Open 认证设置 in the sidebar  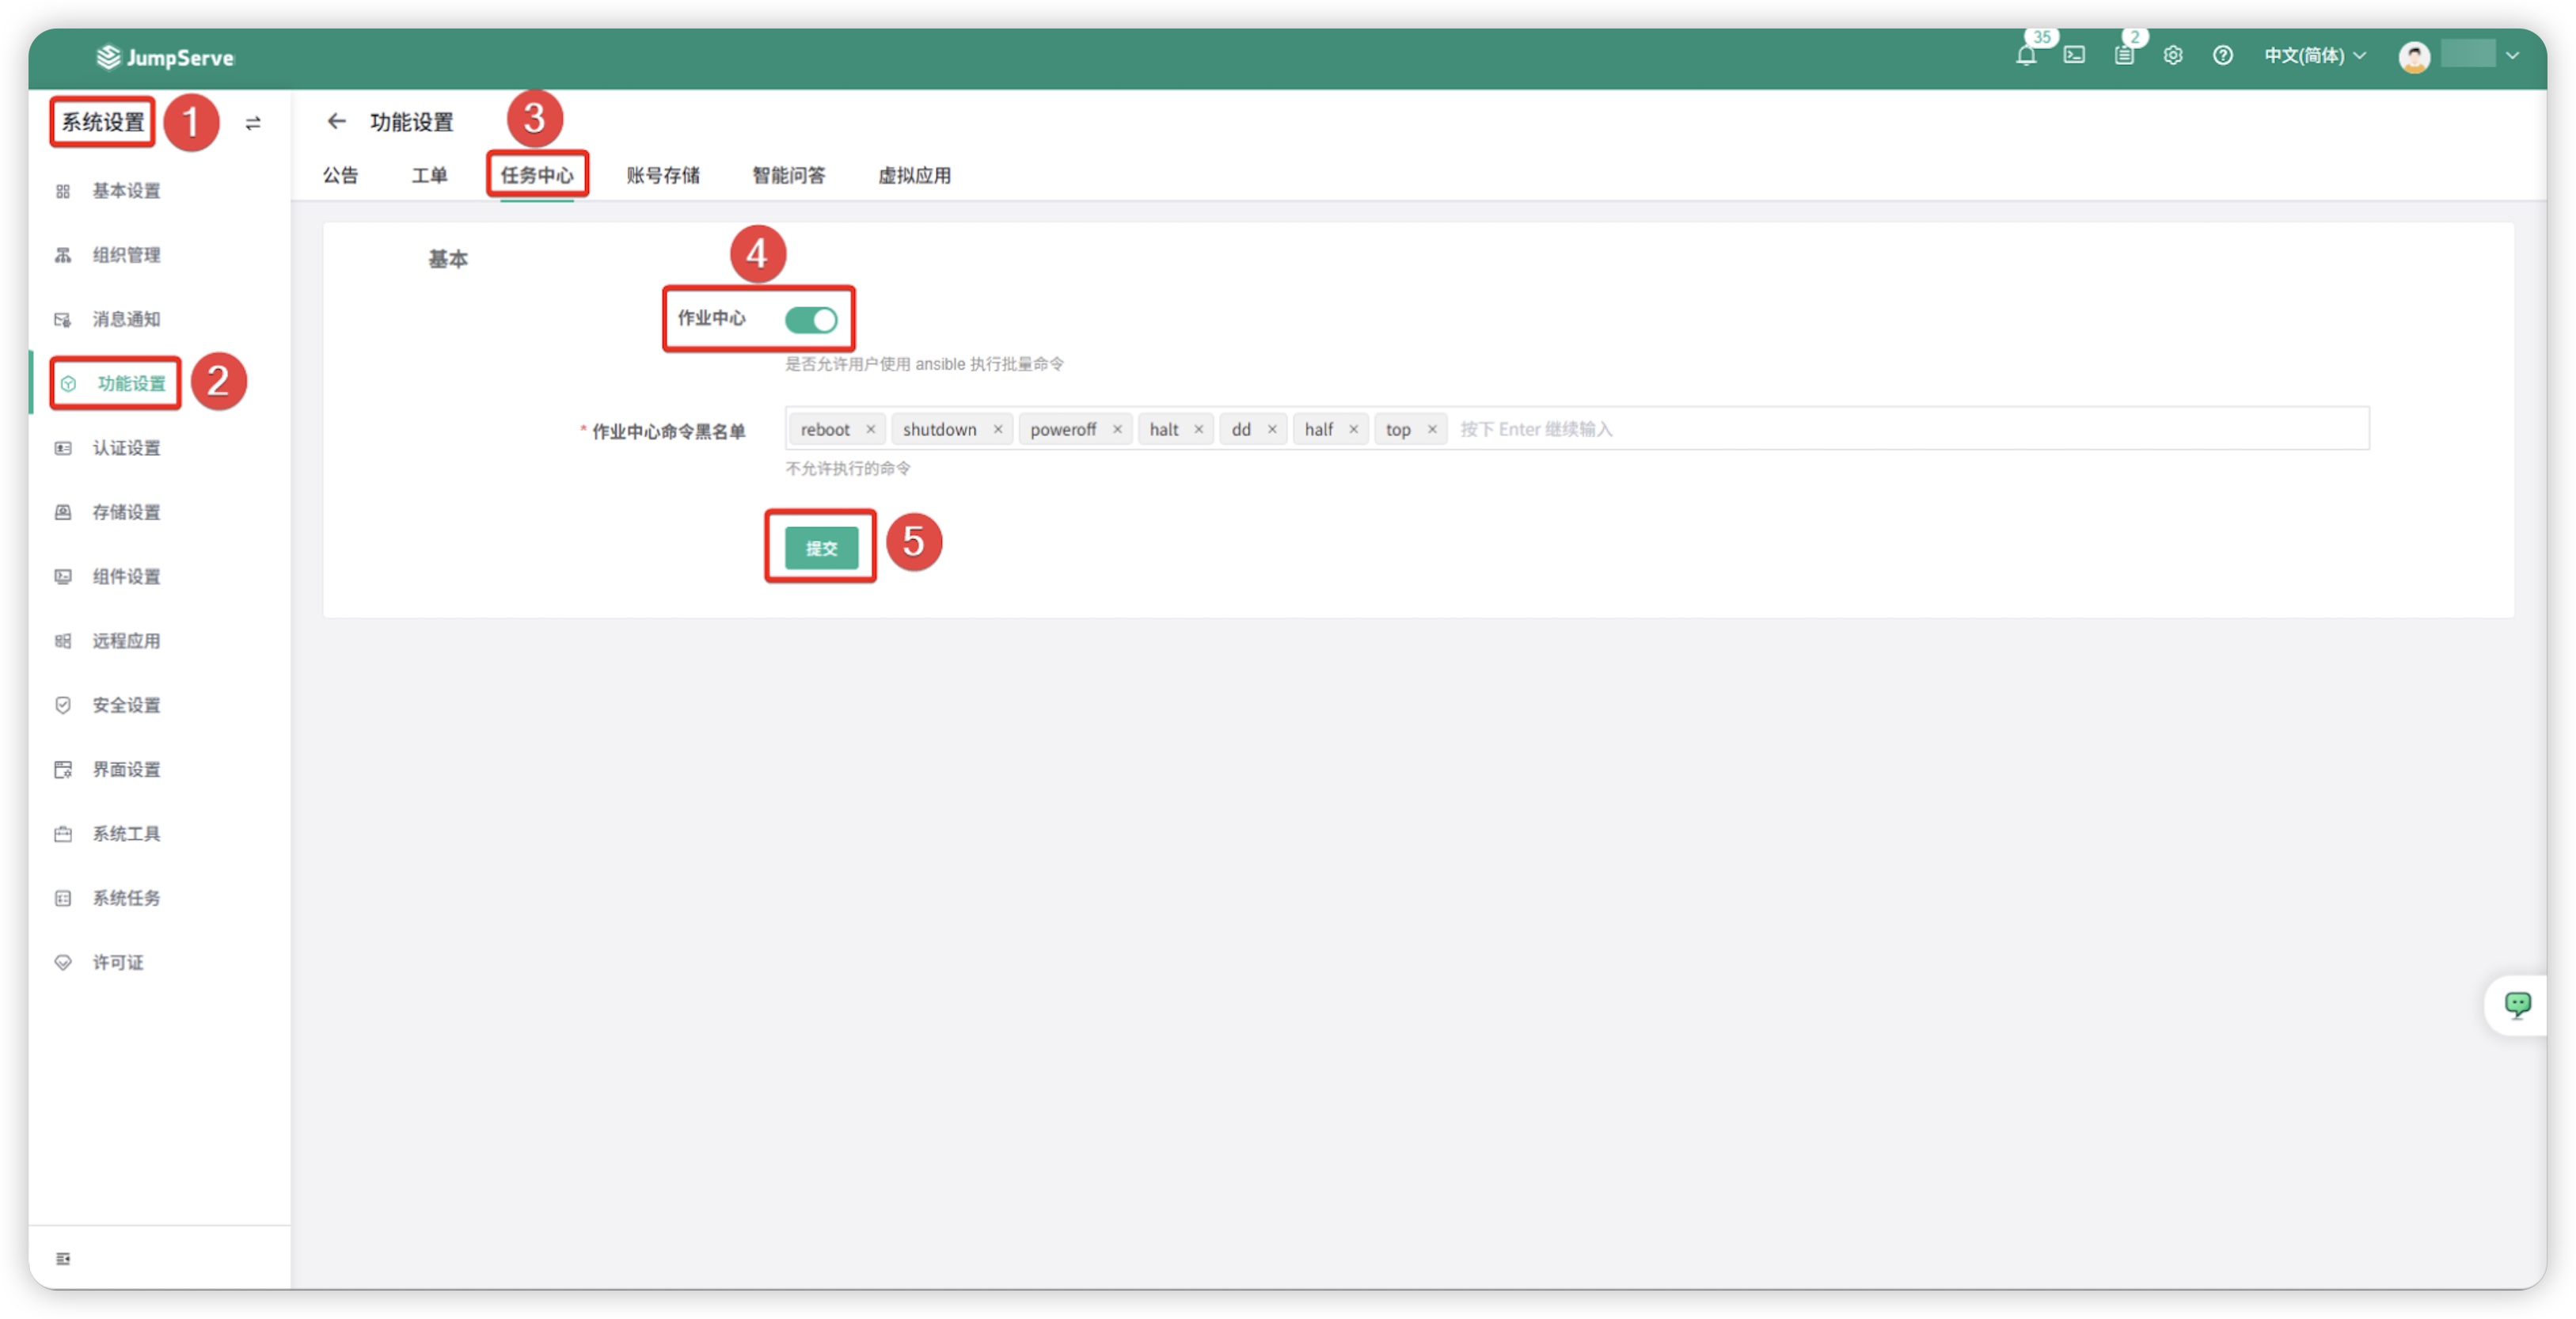point(126,449)
